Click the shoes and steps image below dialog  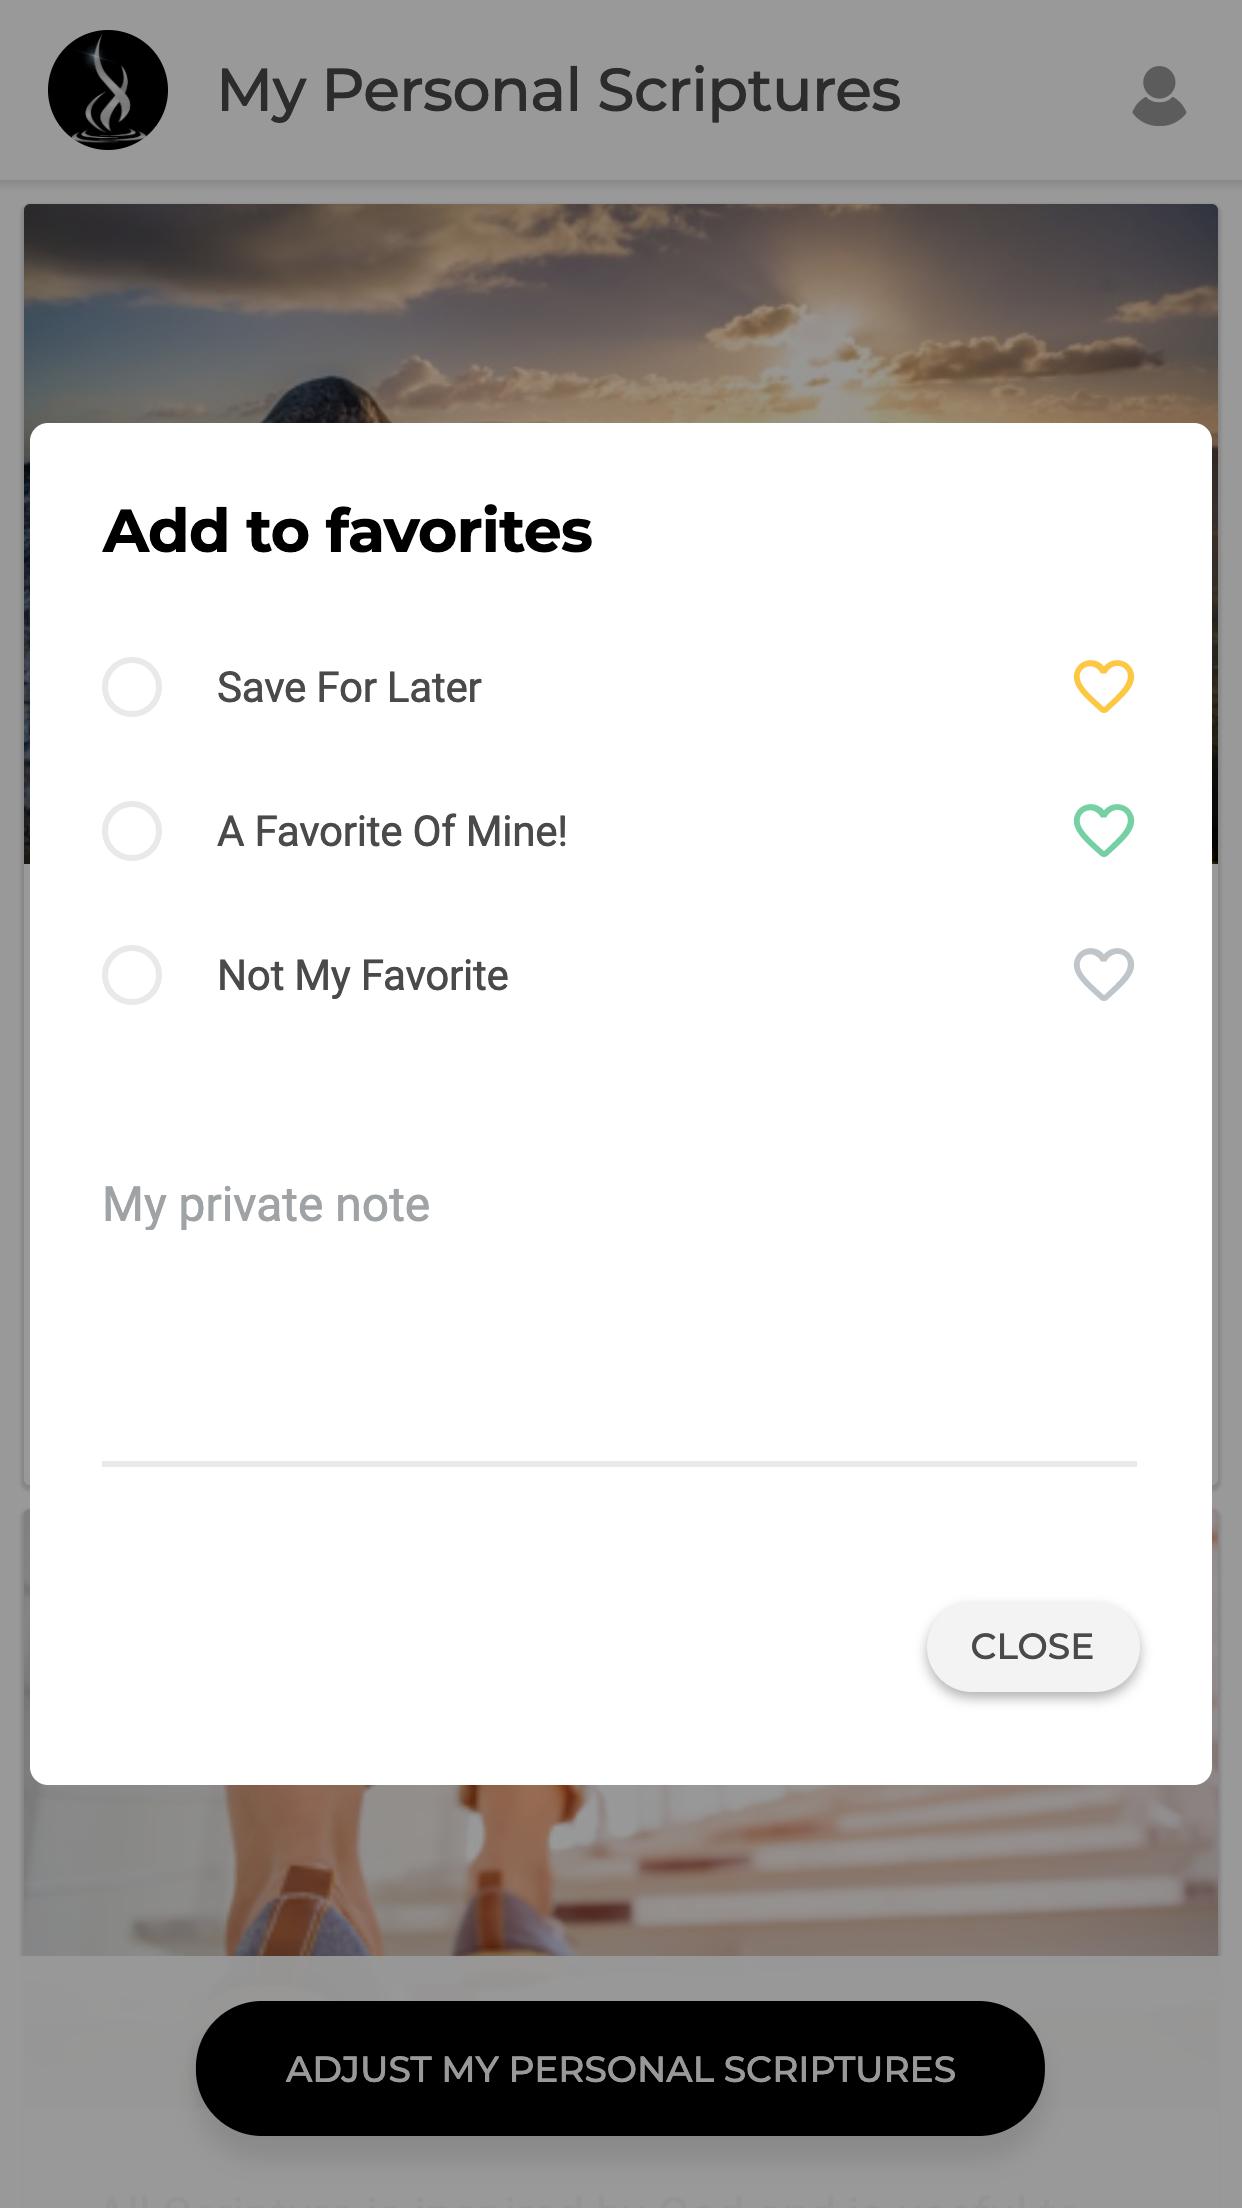pyautogui.click(x=620, y=1870)
